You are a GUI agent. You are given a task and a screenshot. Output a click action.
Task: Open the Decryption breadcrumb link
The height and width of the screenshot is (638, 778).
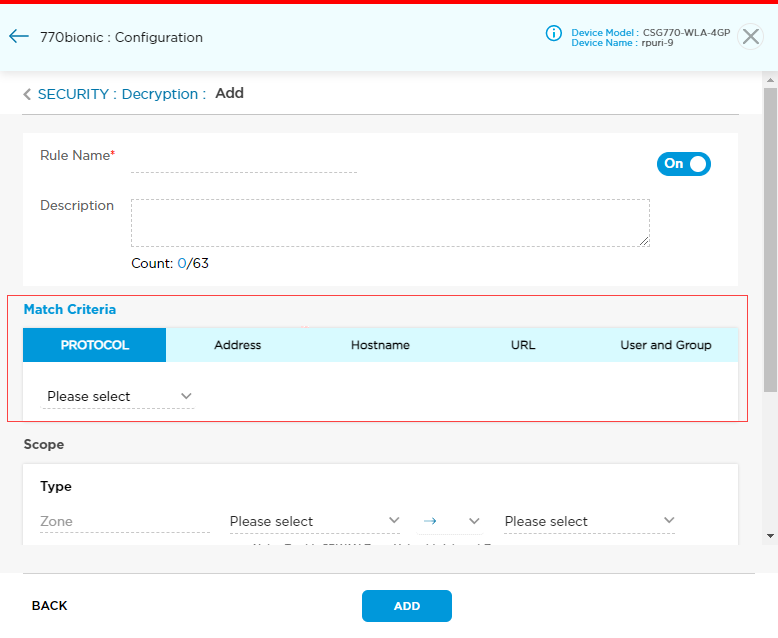160,94
